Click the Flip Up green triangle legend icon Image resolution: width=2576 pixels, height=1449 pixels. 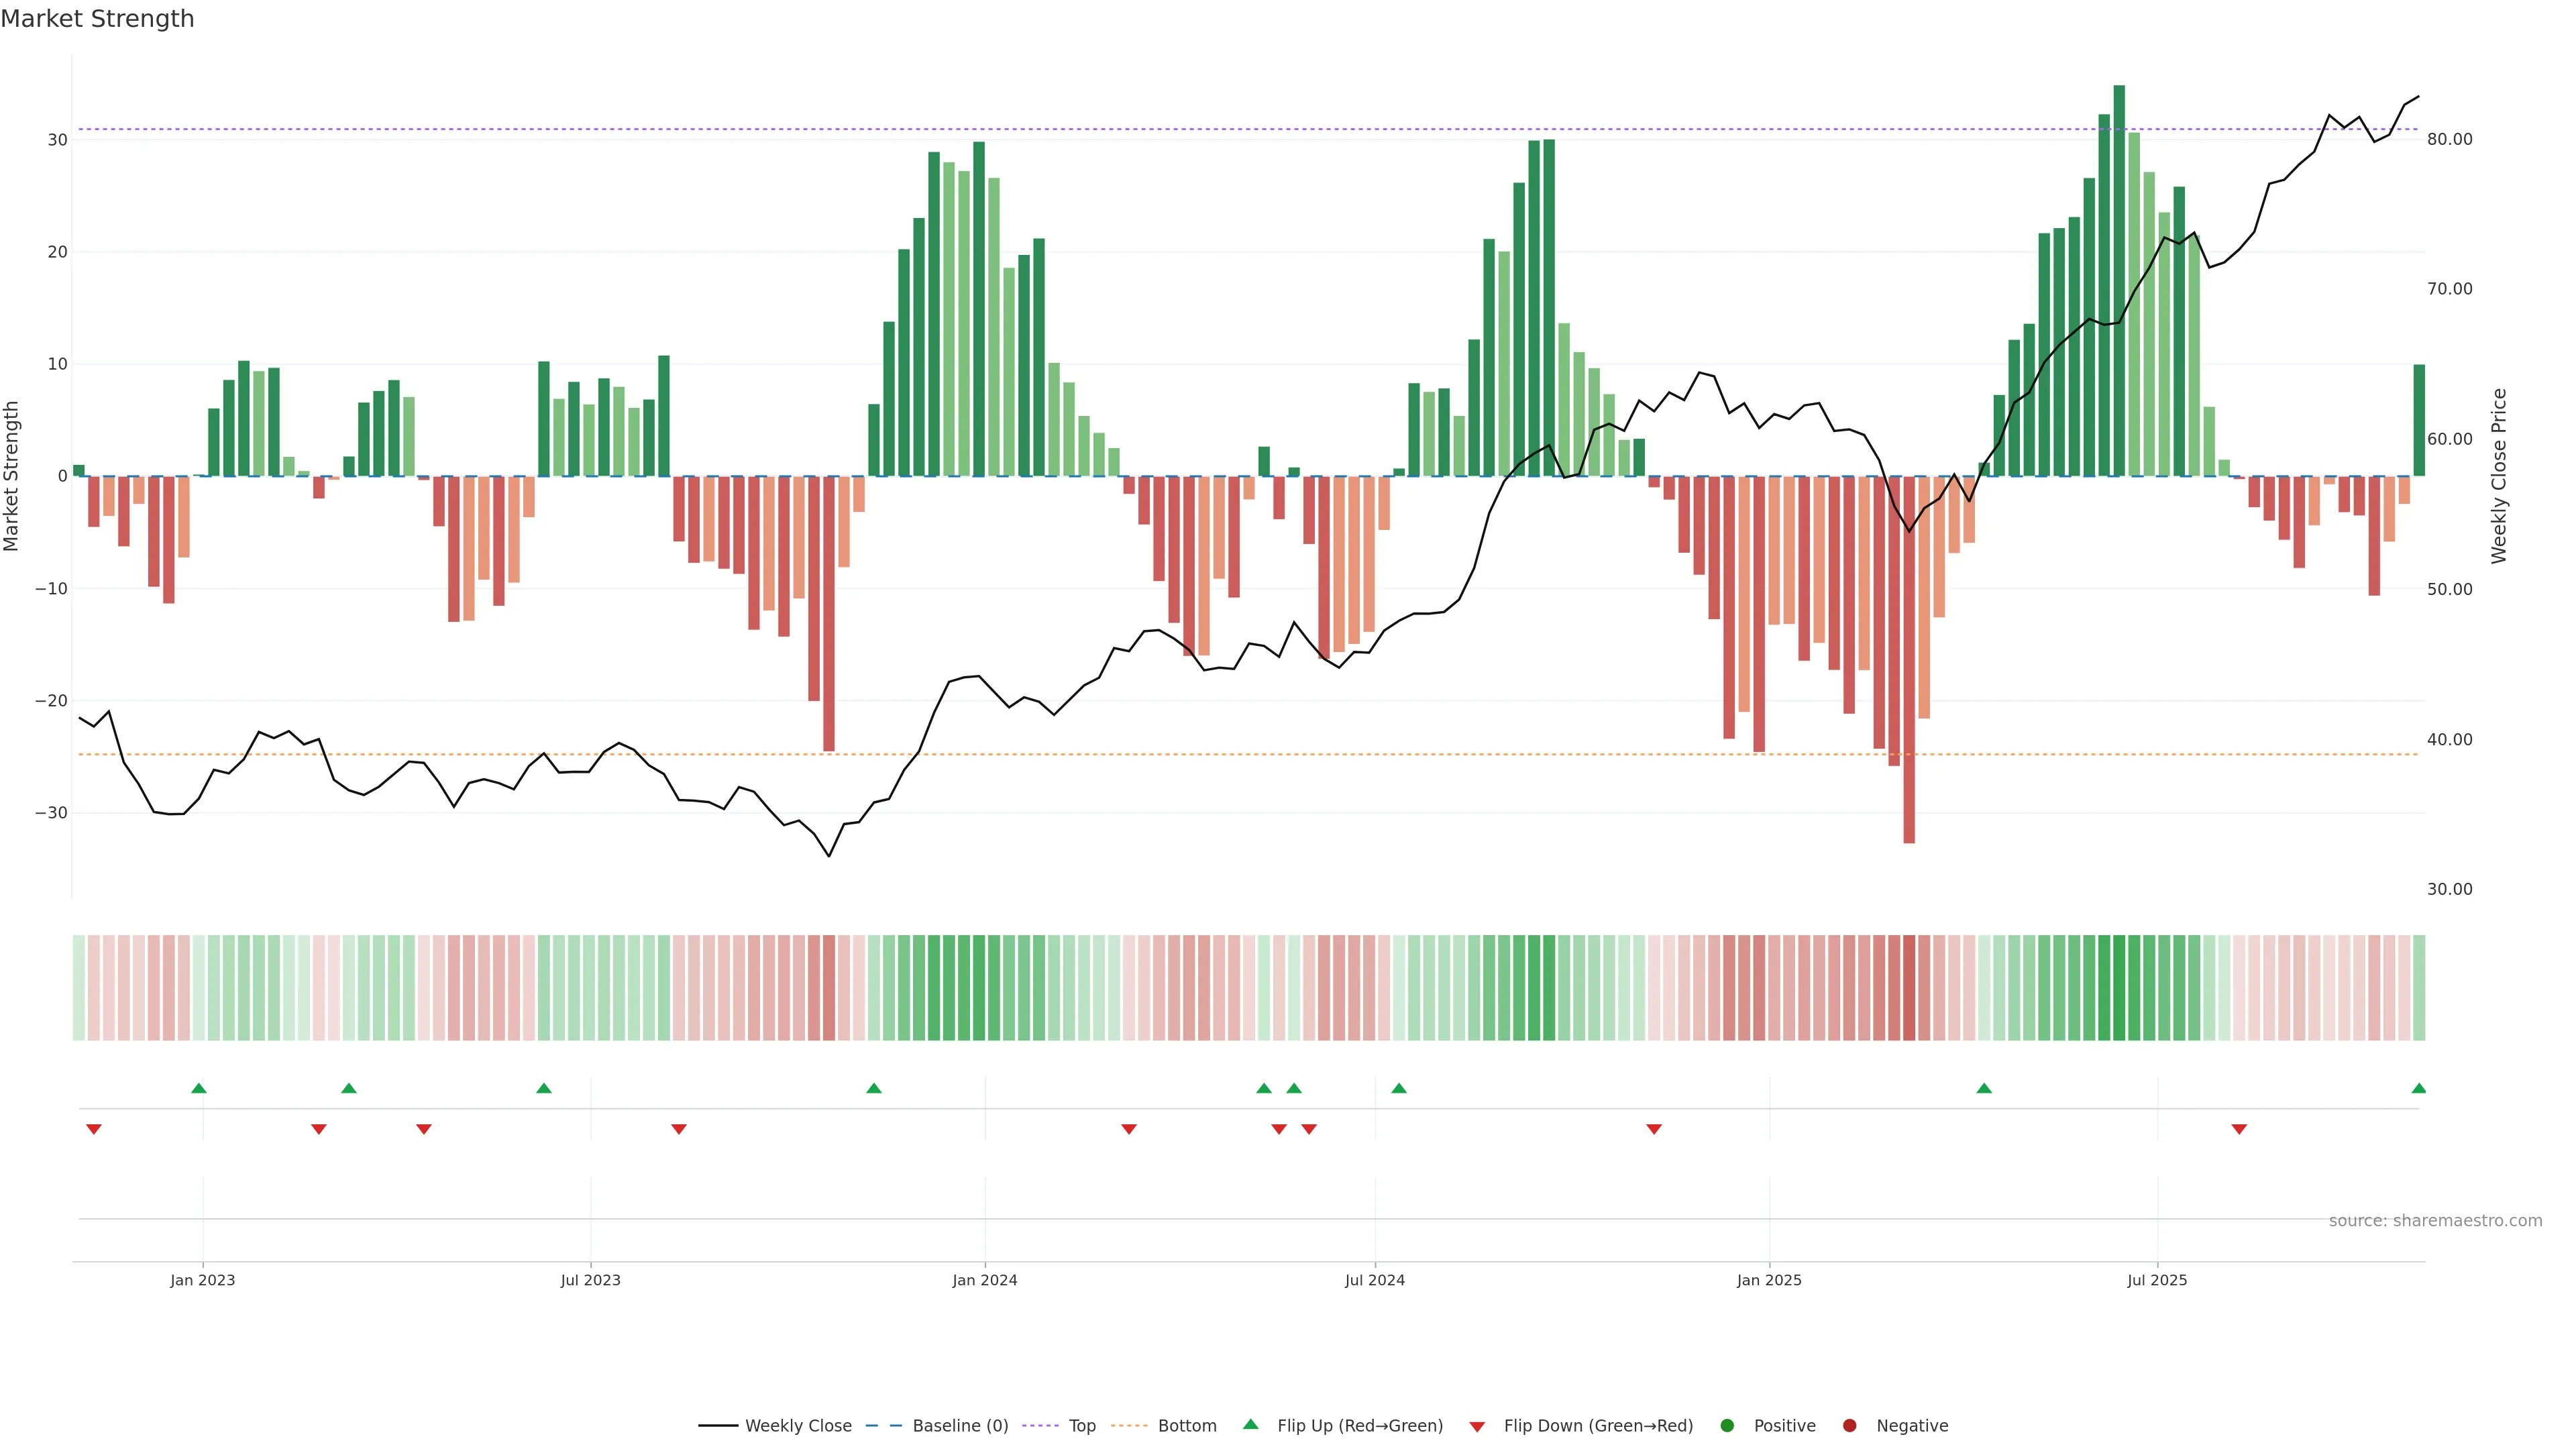(1250, 1424)
